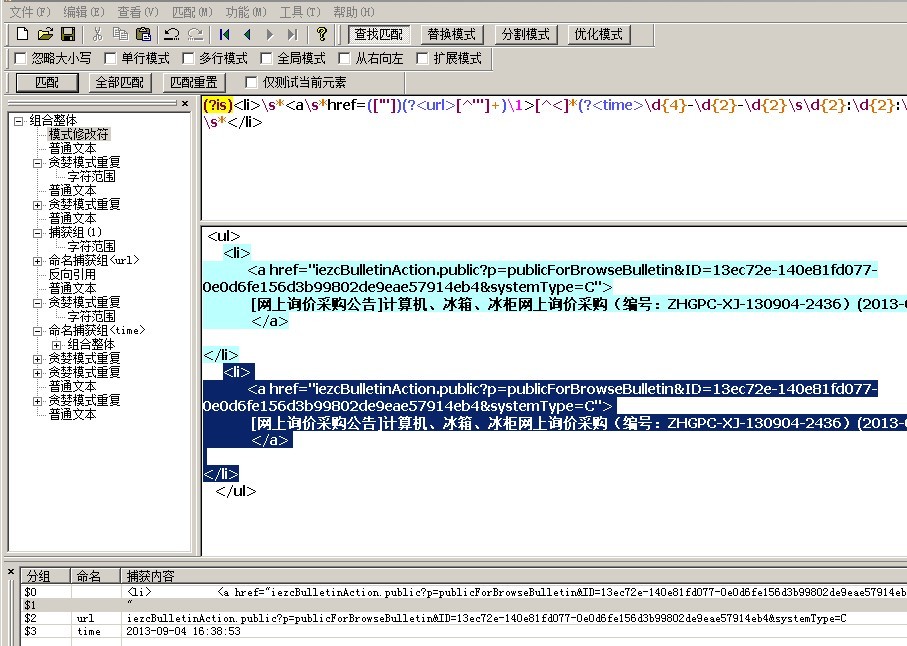Expand the 命名捕获组<url> node
The width and height of the screenshot is (907, 646).
pyautogui.click(x=38, y=261)
